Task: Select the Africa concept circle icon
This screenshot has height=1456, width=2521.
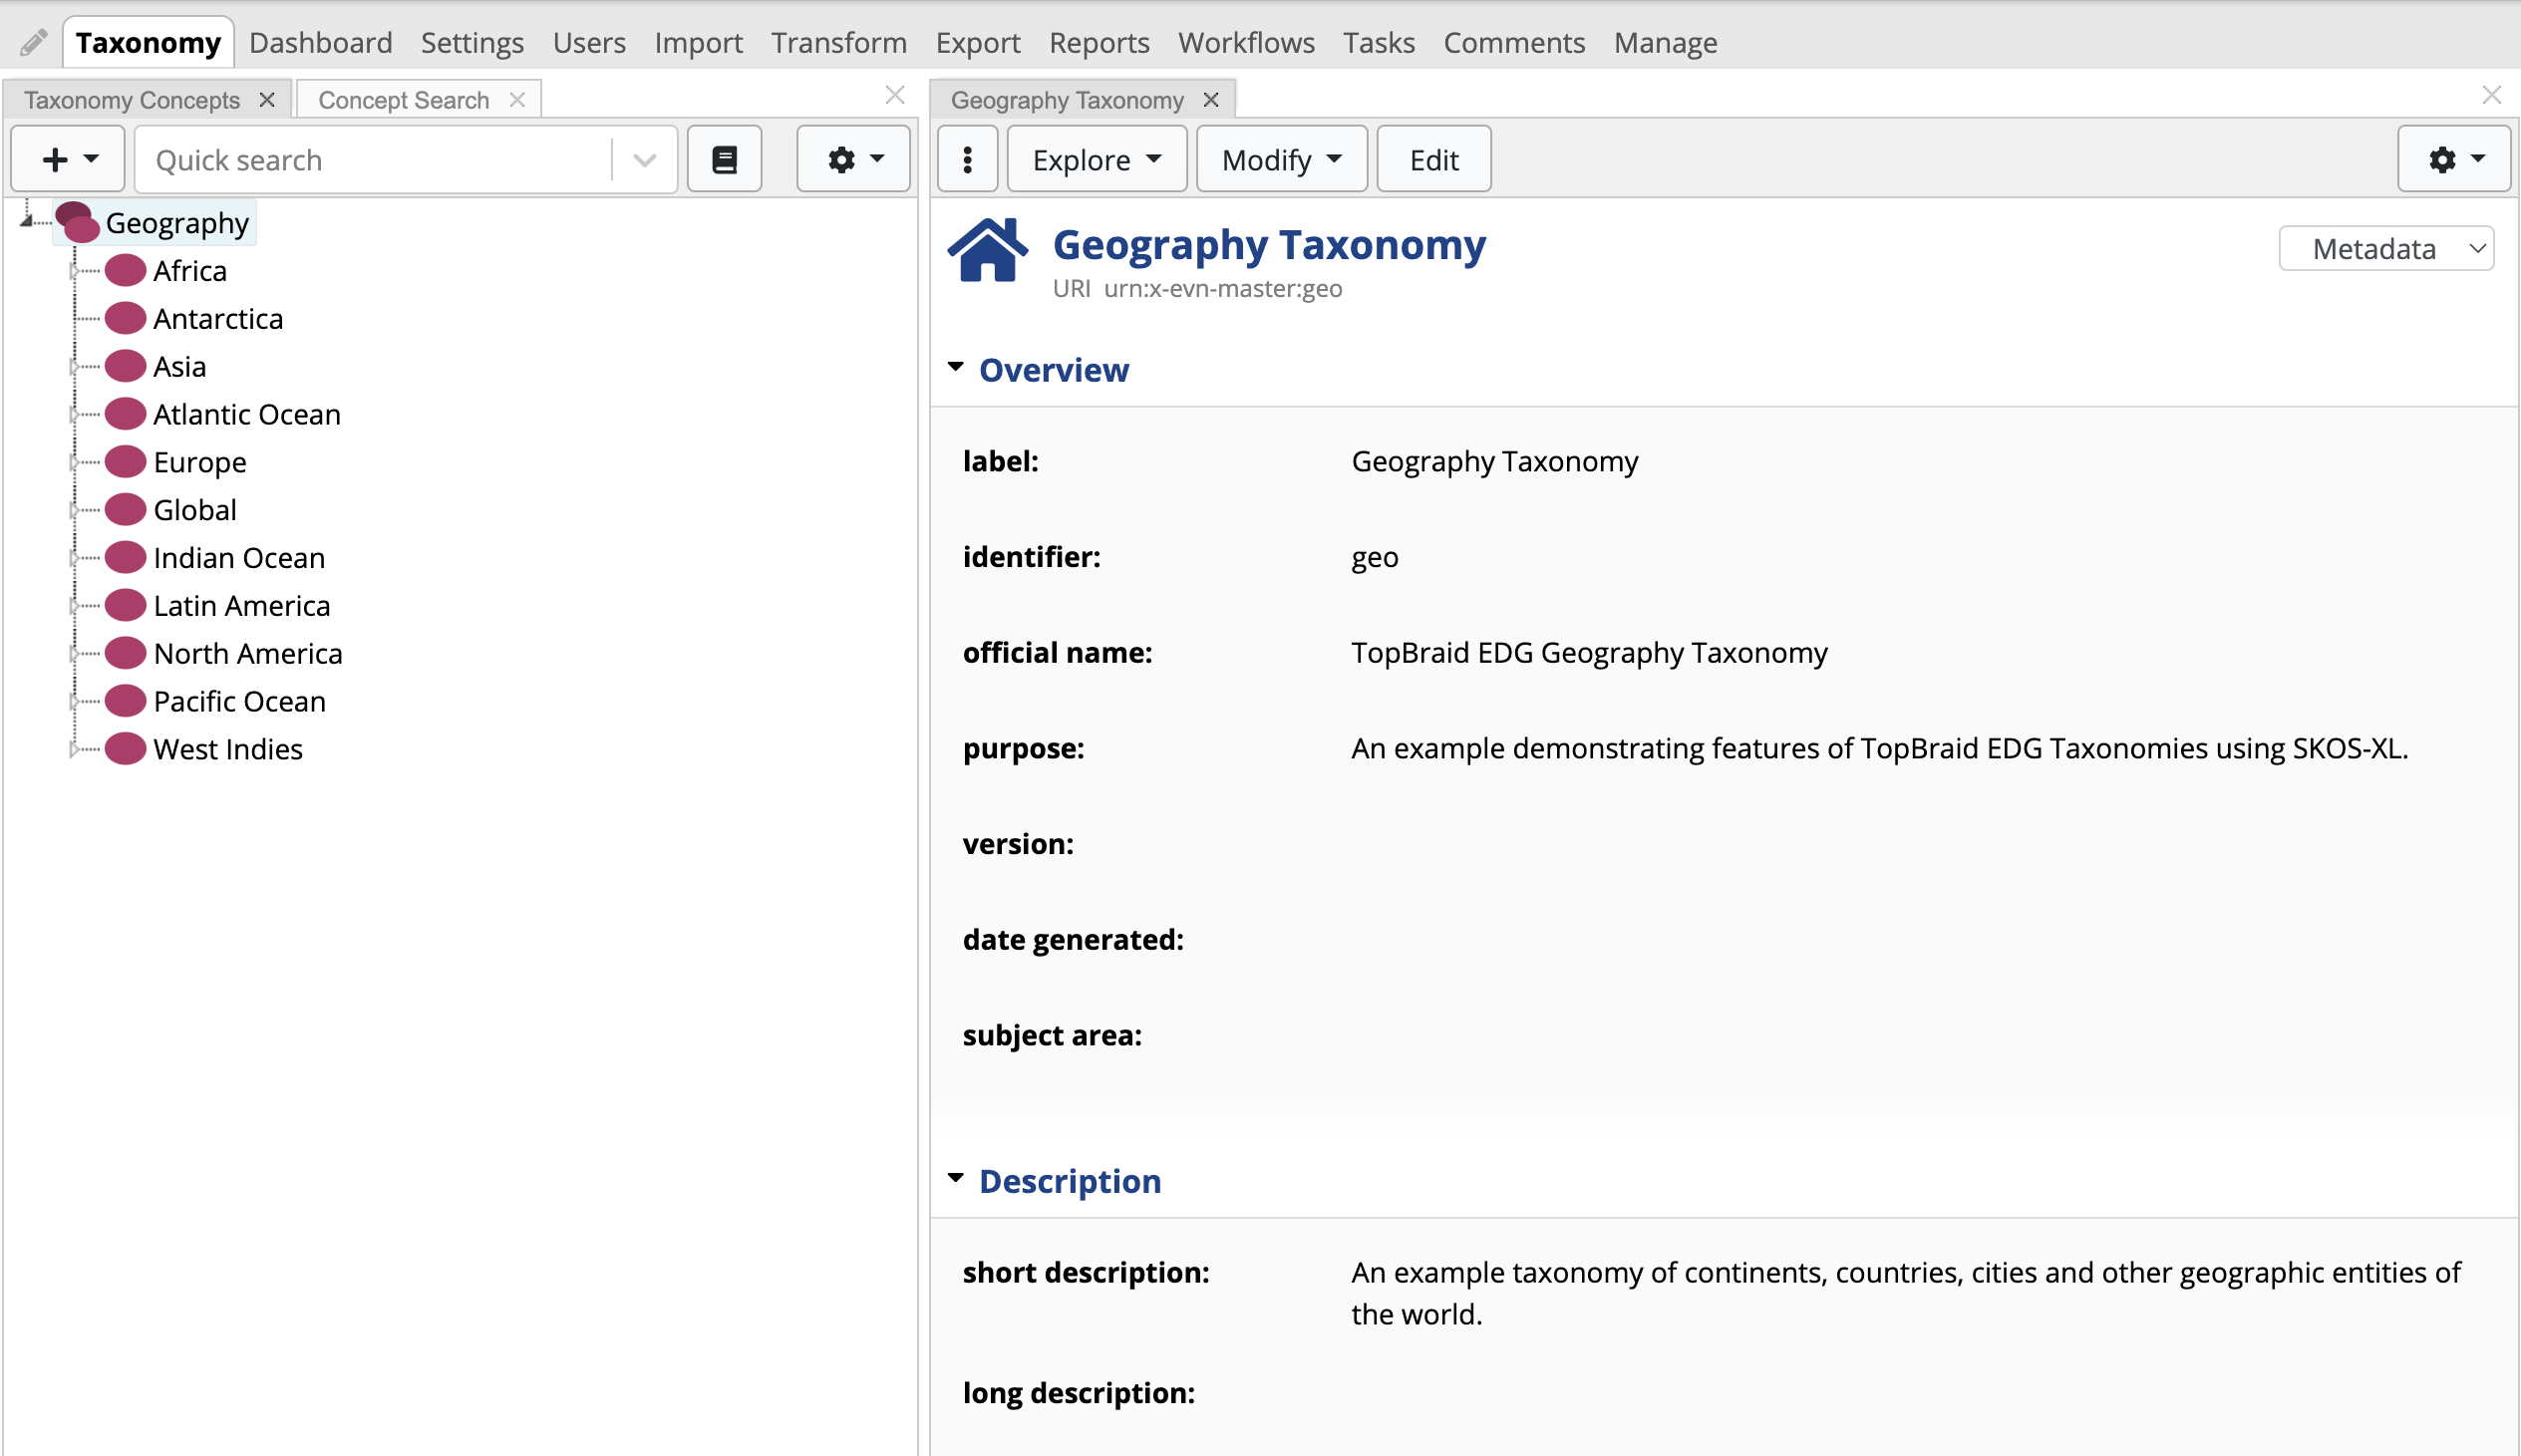Action: pos(124,269)
